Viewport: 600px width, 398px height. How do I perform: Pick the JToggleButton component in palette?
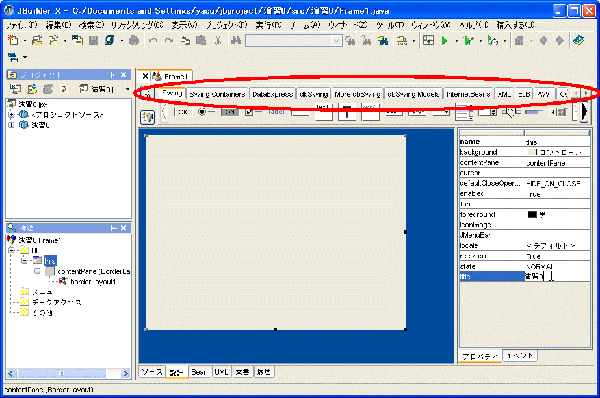[230, 112]
